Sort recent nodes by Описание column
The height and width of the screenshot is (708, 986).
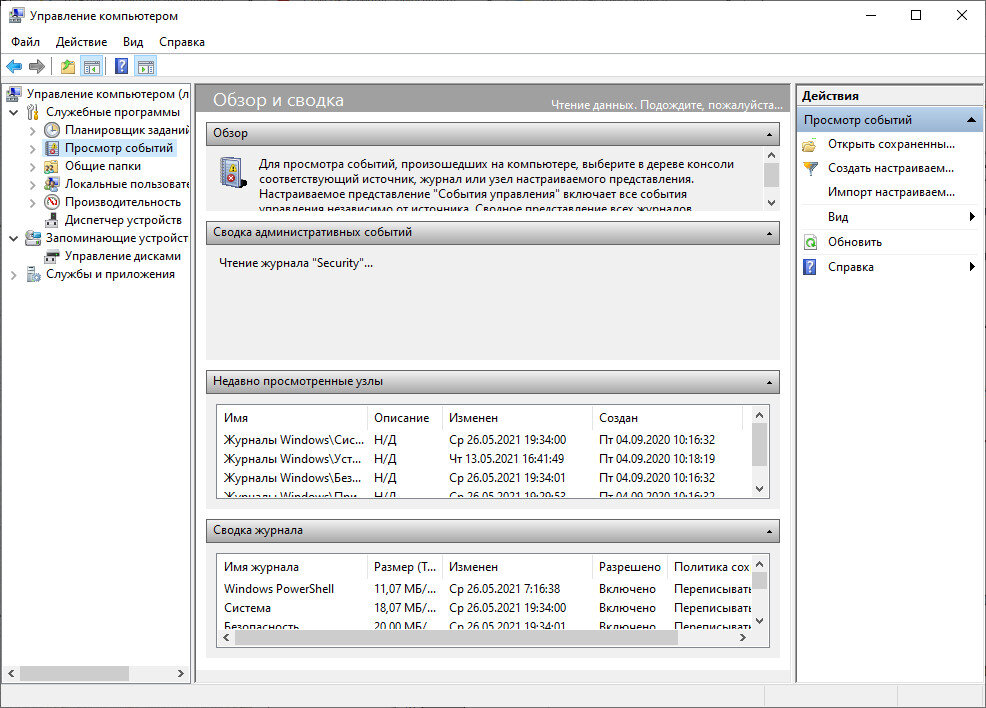[404, 418]
